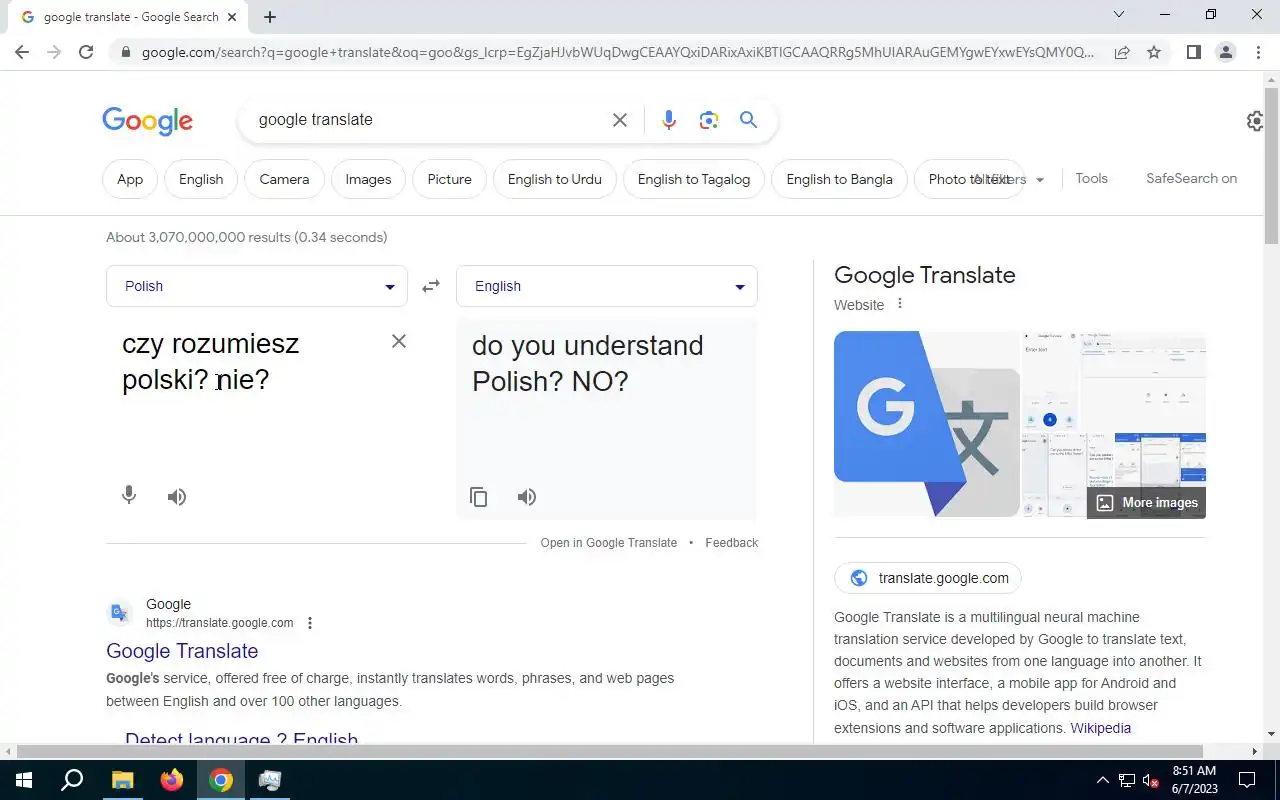Click the vertical page scrollbar
The width and height of the screenshot is (1280, 800).
[x=1271, y=166]
